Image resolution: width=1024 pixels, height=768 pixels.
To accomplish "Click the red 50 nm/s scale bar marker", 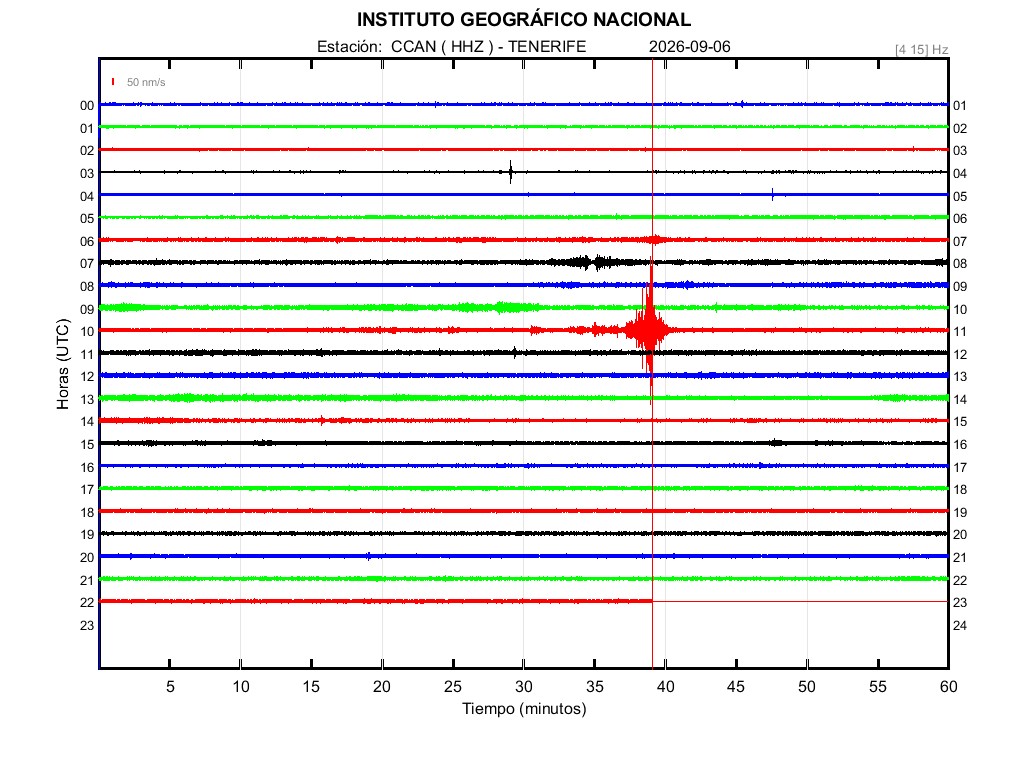I will pos(113,82).
